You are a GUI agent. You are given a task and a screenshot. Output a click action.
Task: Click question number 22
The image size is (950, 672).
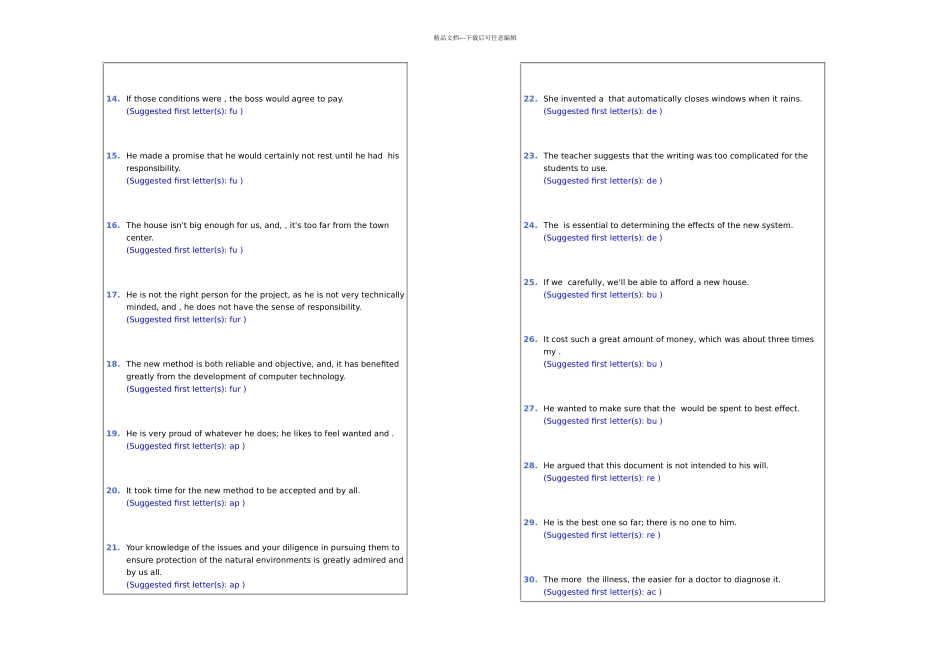pos(531,99)
